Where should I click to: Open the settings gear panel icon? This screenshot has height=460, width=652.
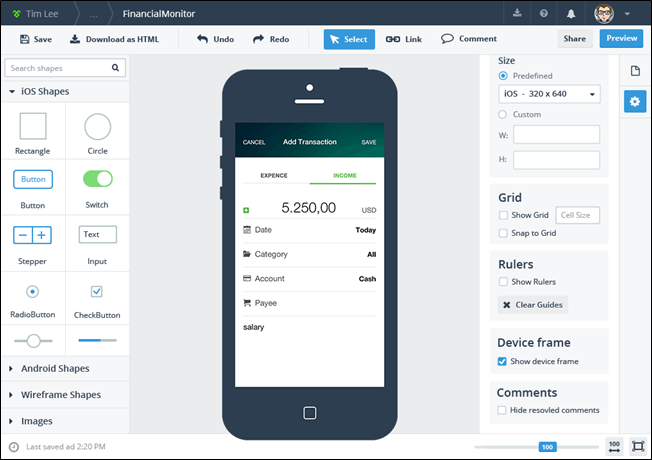click(x=635, y=101)
